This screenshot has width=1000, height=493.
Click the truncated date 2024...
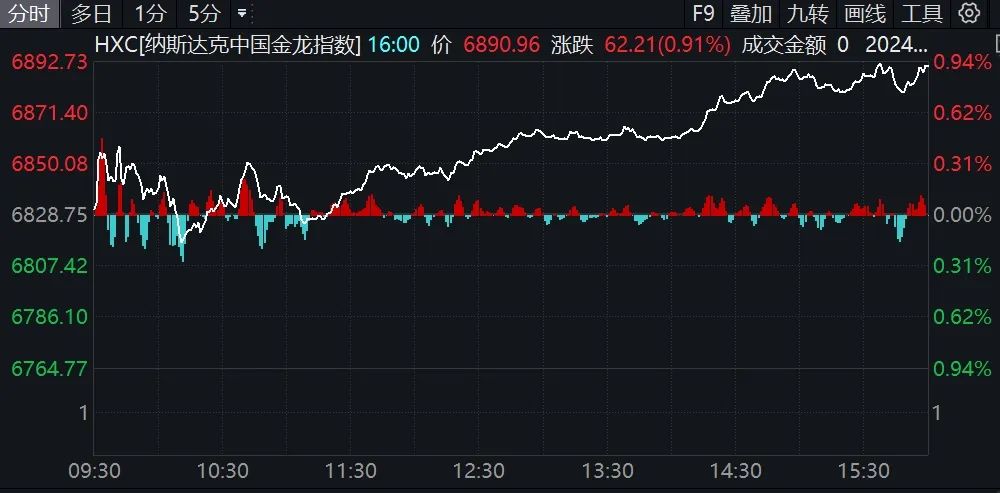pyautogui.click(x=896, y=45)
